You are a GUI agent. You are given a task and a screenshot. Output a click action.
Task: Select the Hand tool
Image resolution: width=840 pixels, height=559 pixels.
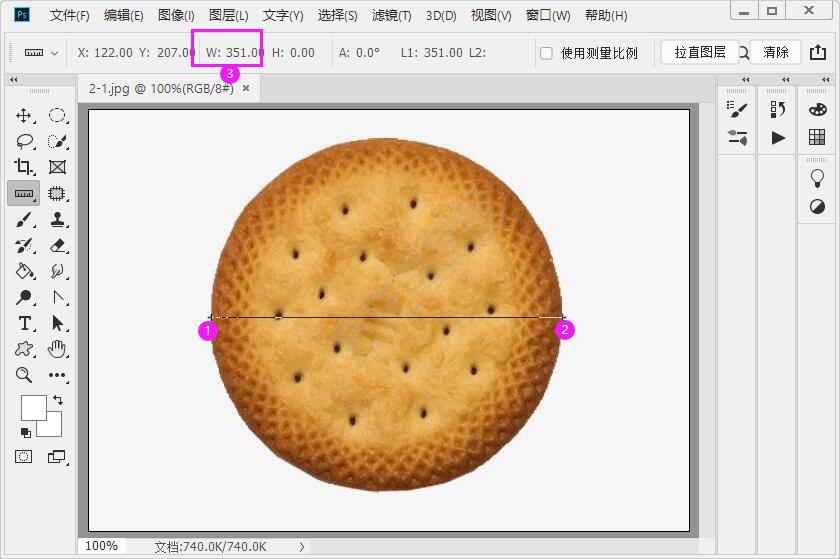point(57,349)
